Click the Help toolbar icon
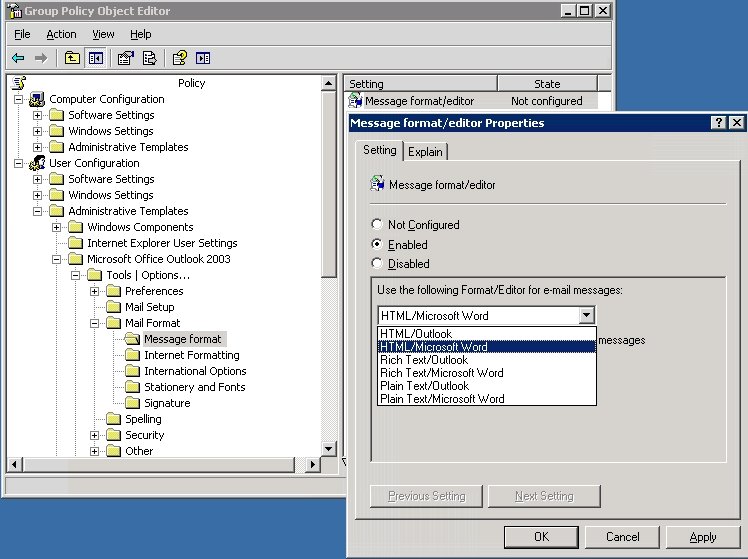The height and width of the screenshot is (559, 748). coord(180,58)
